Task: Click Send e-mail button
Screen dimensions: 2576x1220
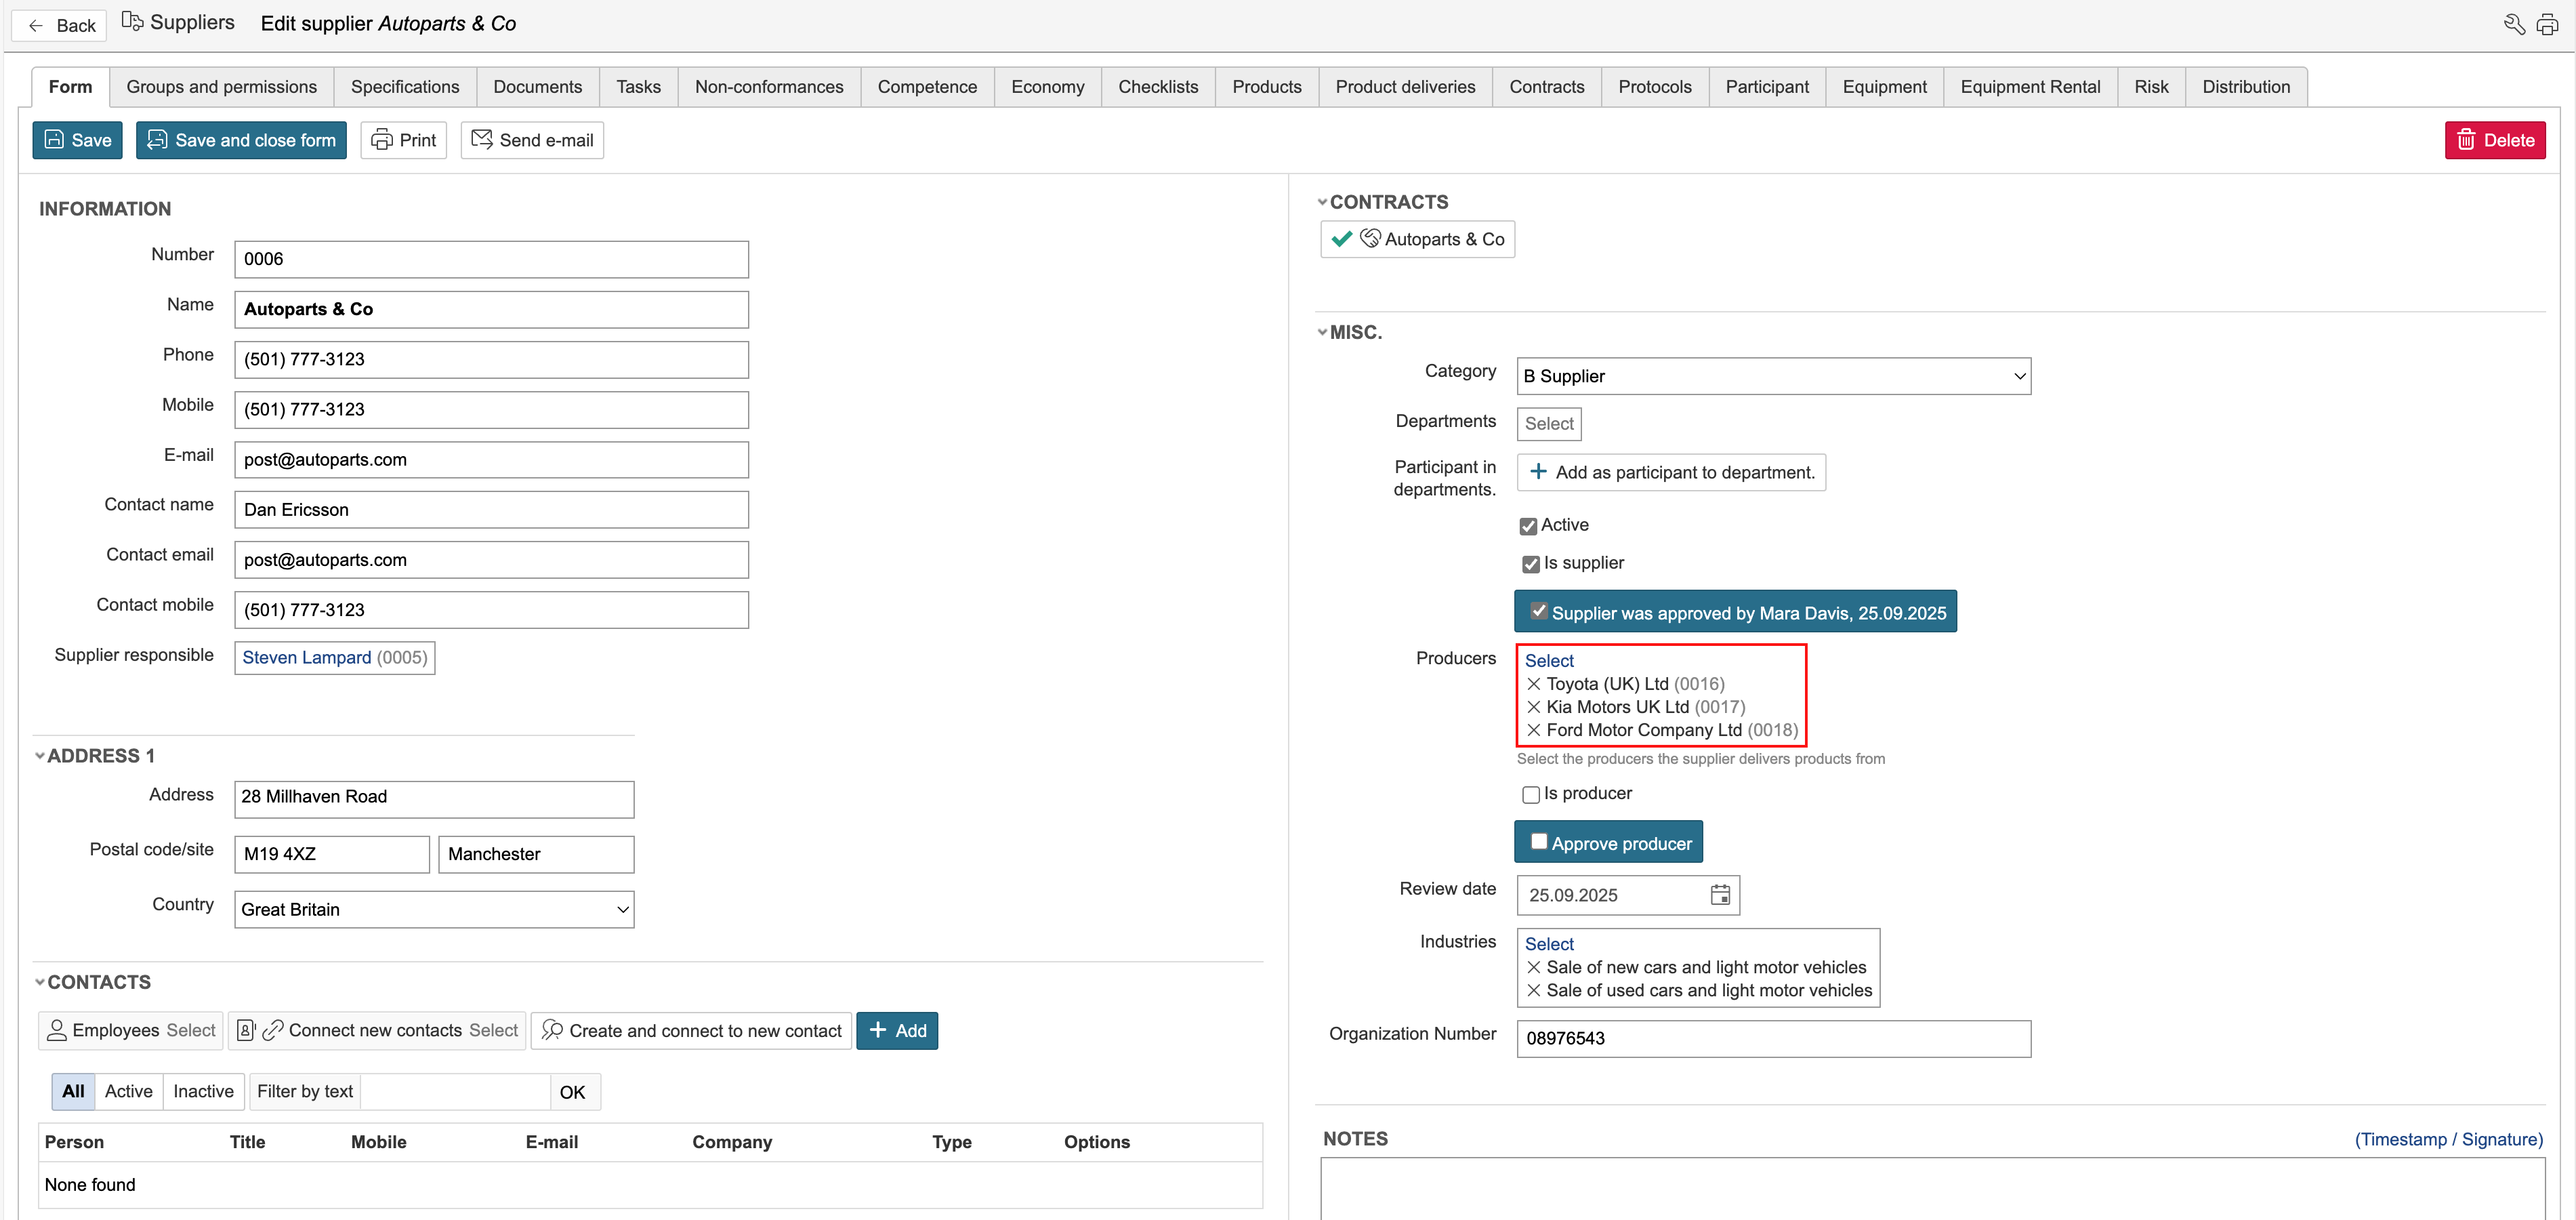Action: (532, 140)
